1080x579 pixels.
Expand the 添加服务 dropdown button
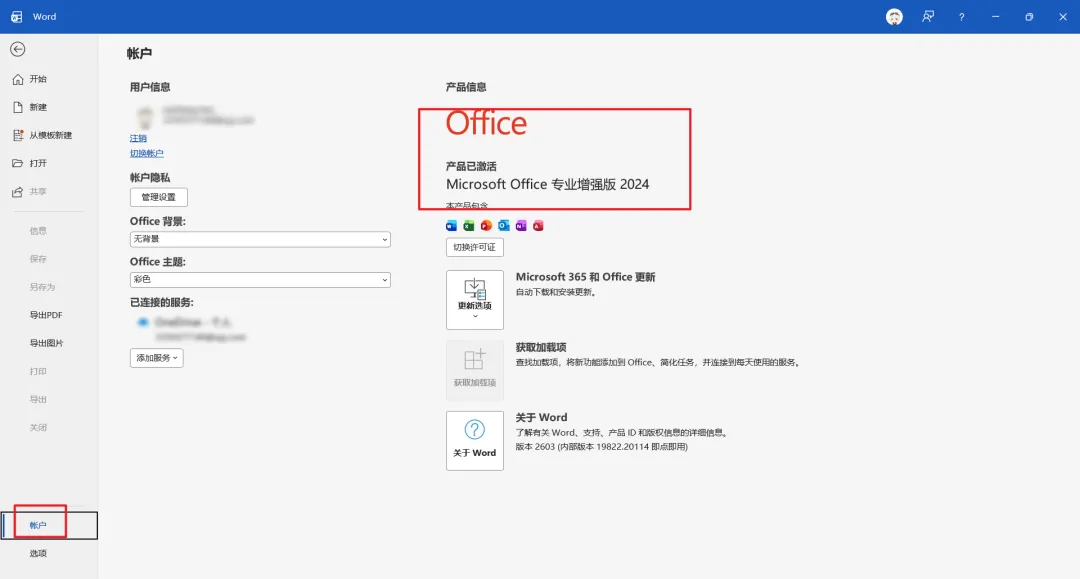[156, 358]
